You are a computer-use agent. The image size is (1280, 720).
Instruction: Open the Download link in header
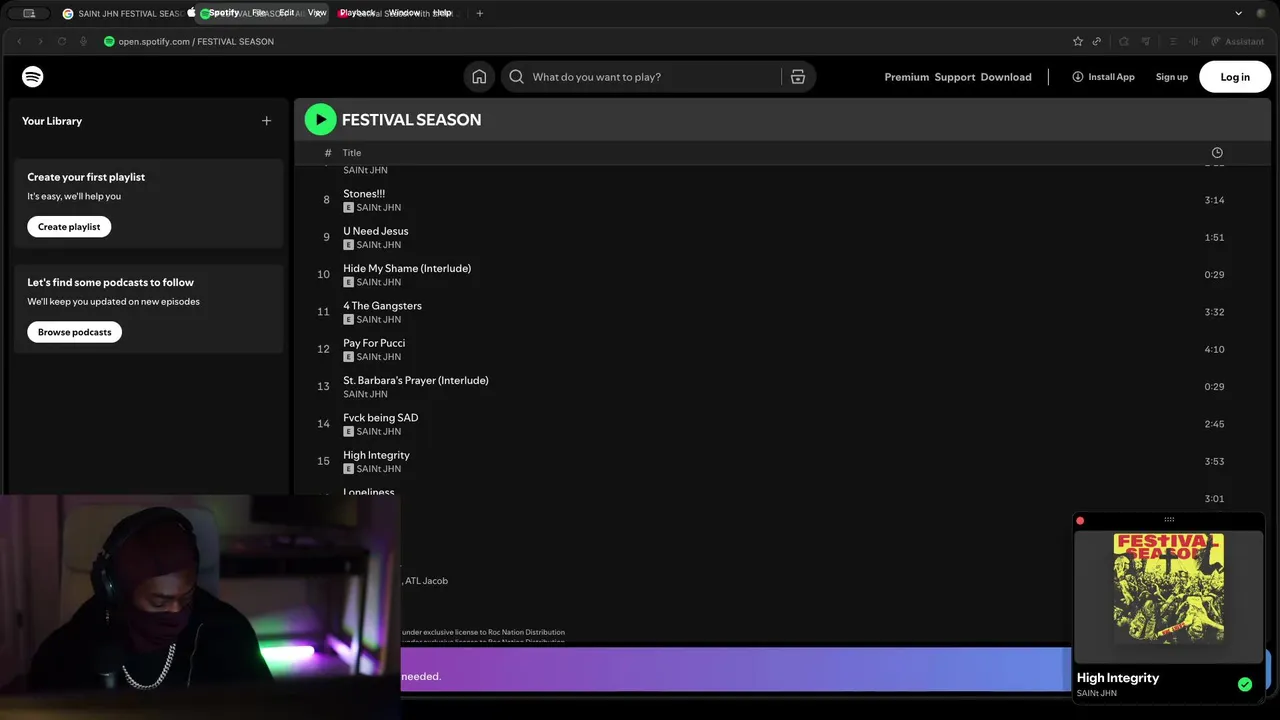click(1006, 77)
